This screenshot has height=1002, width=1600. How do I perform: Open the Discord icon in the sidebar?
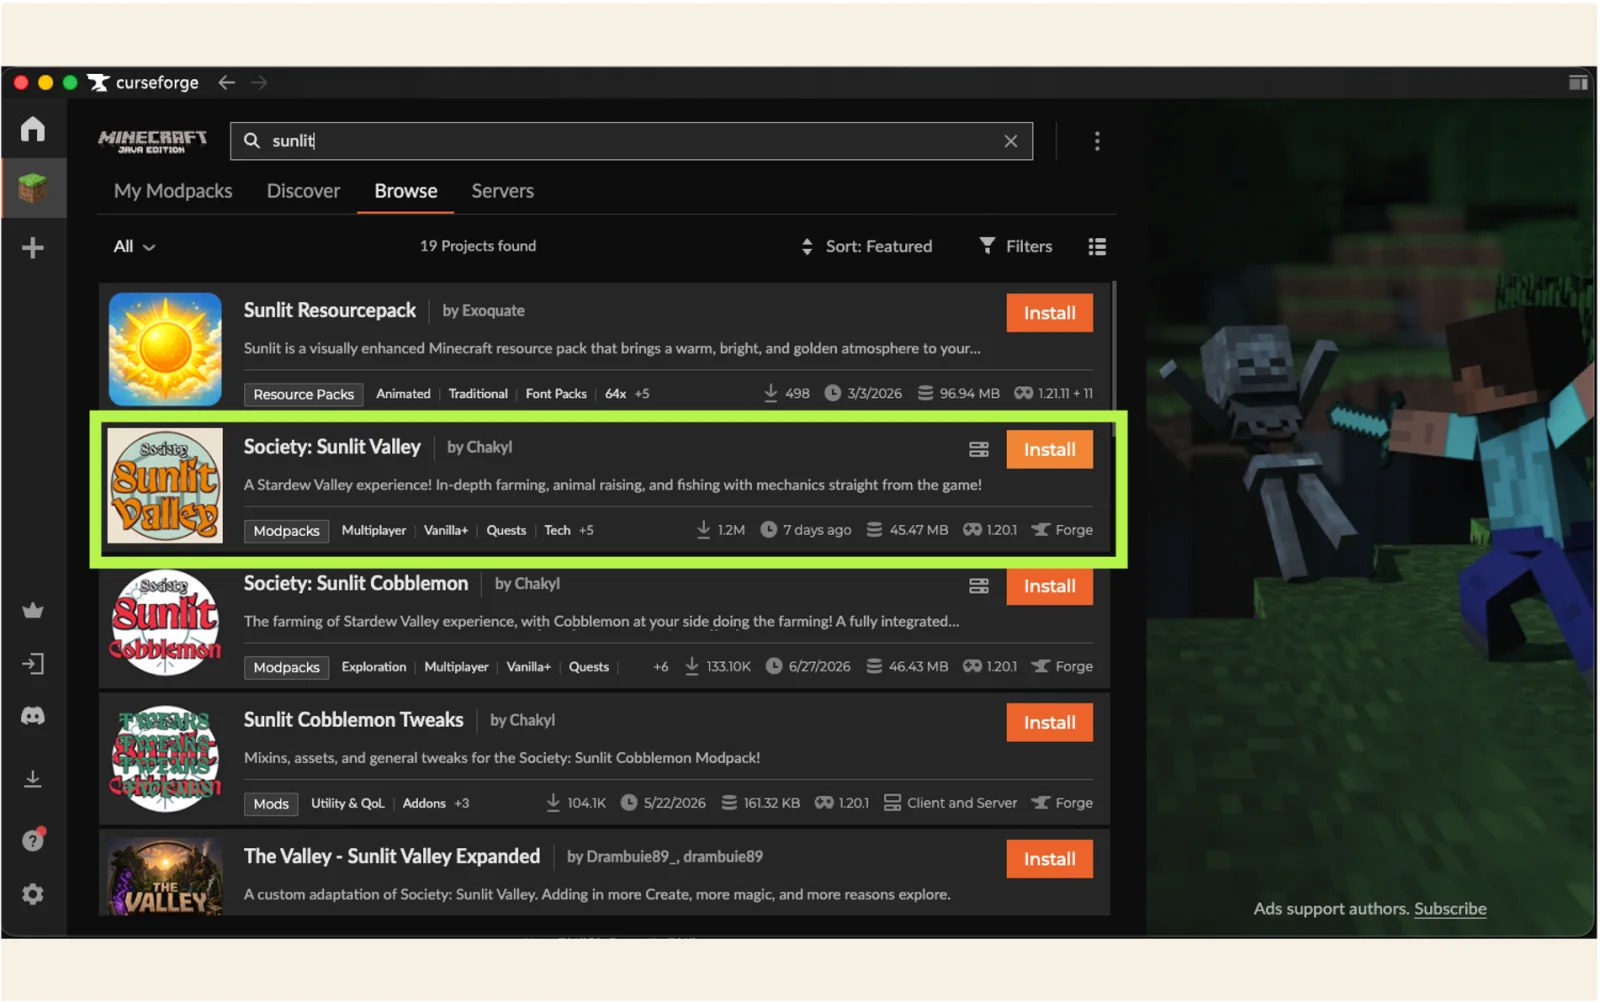(x=33, y=716)
